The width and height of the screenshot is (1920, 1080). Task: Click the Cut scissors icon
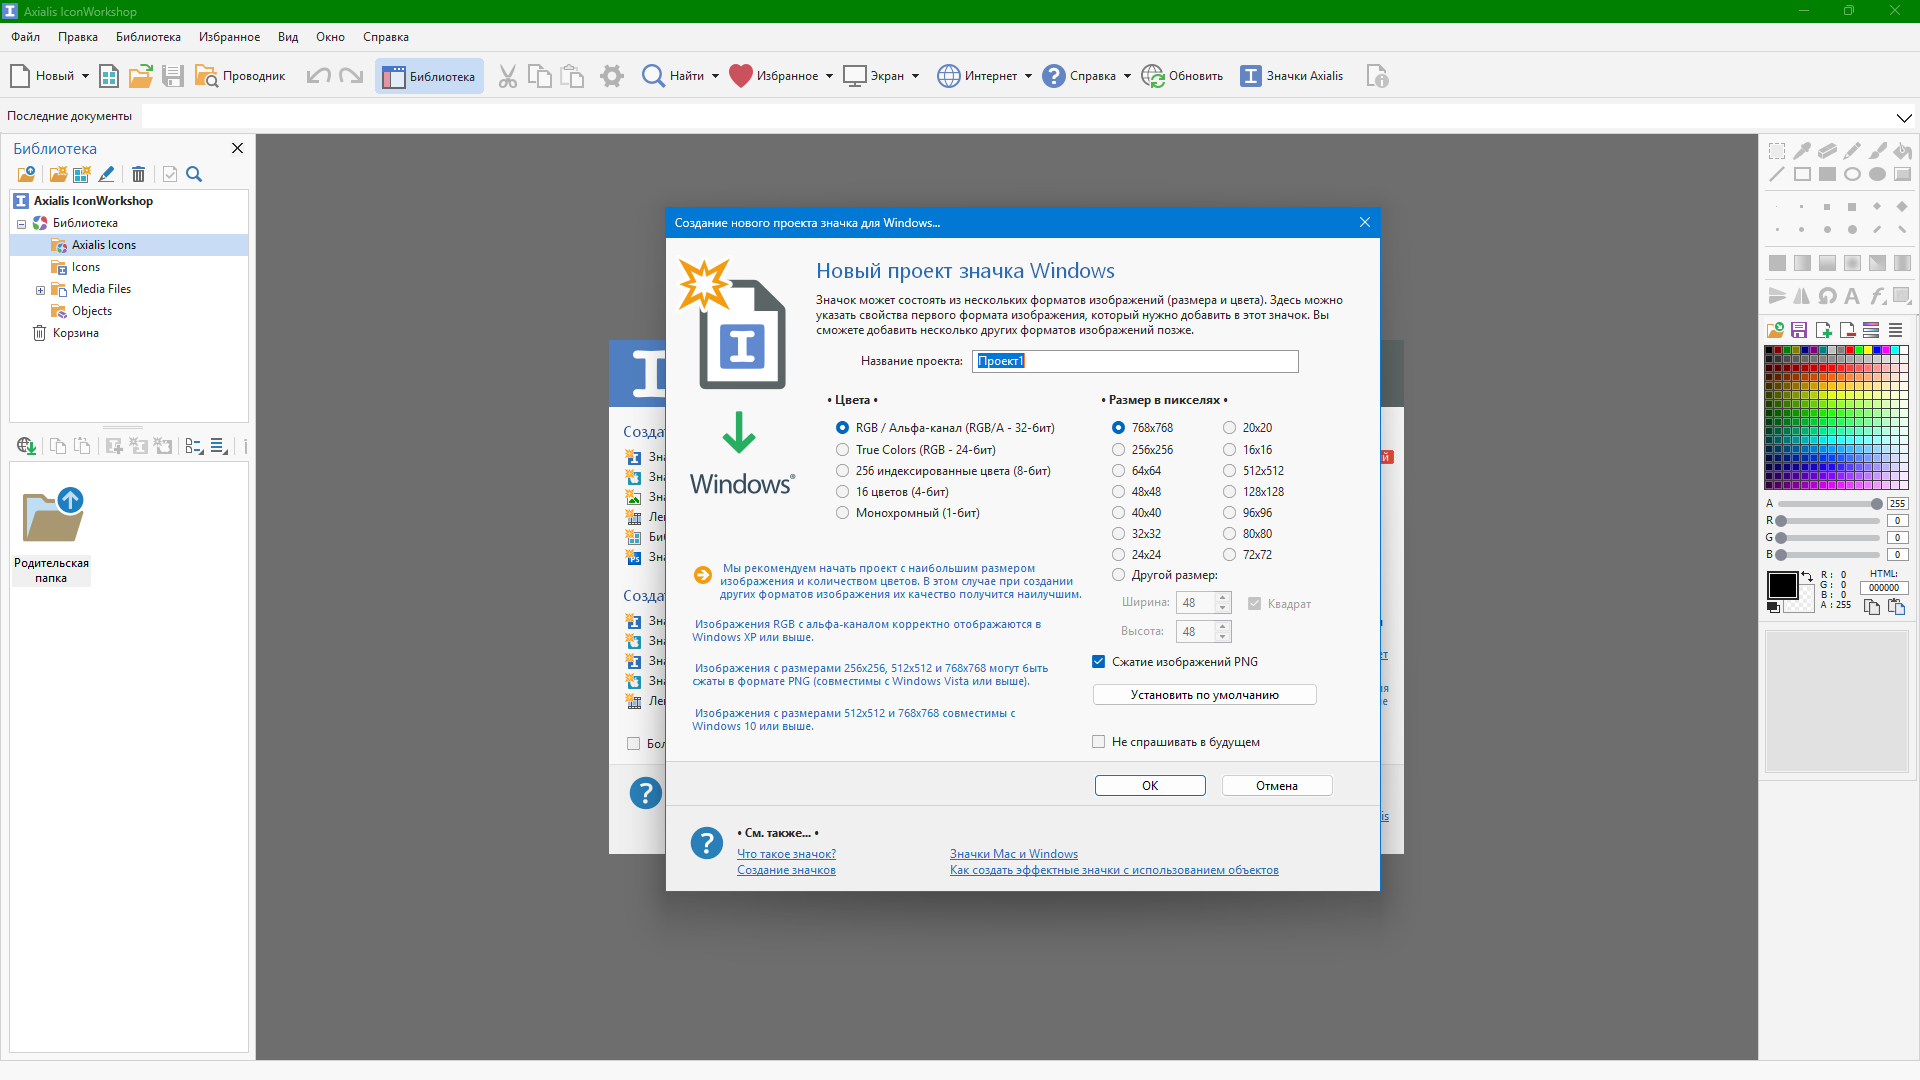508,76
